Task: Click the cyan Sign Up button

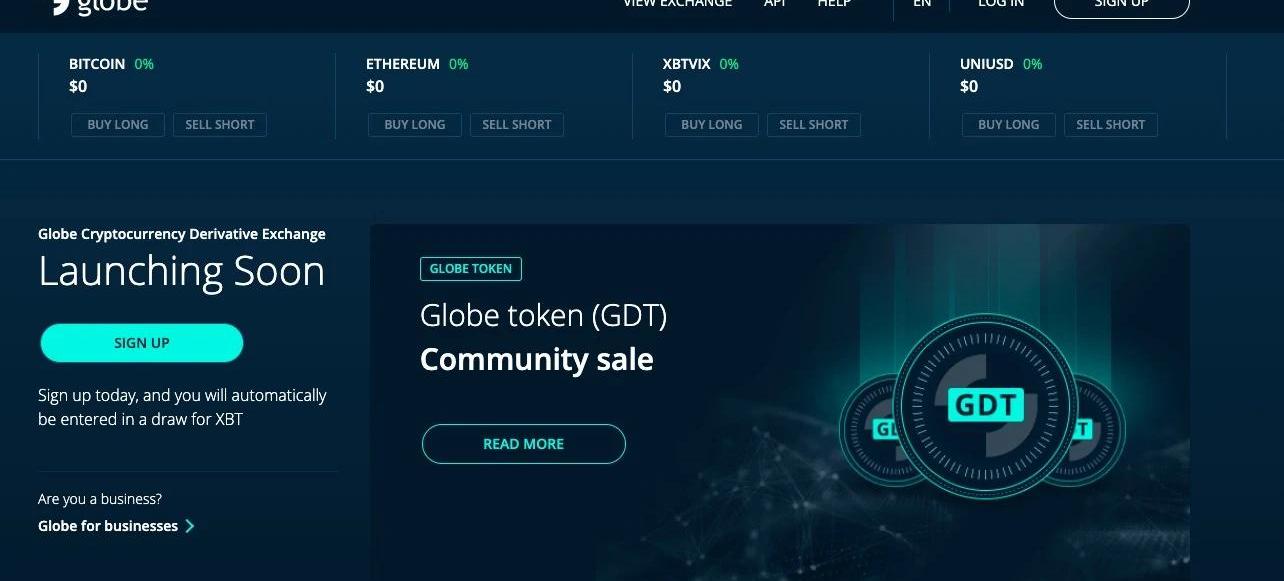Action: tap(142, 343)
